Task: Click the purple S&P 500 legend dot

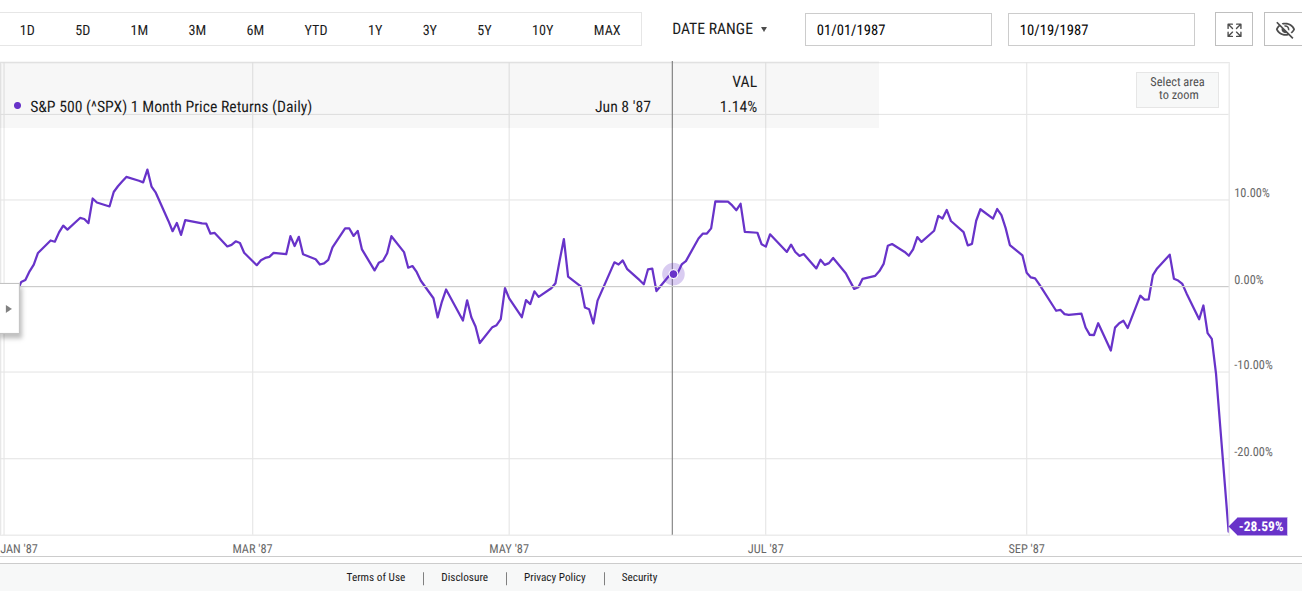Action: pos(18,107)
